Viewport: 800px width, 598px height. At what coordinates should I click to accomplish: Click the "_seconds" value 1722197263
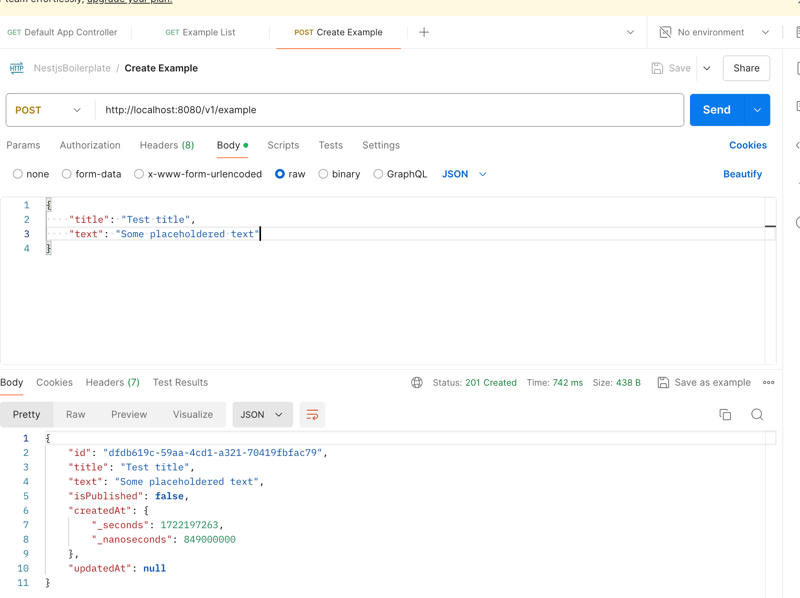click(189, 525)
